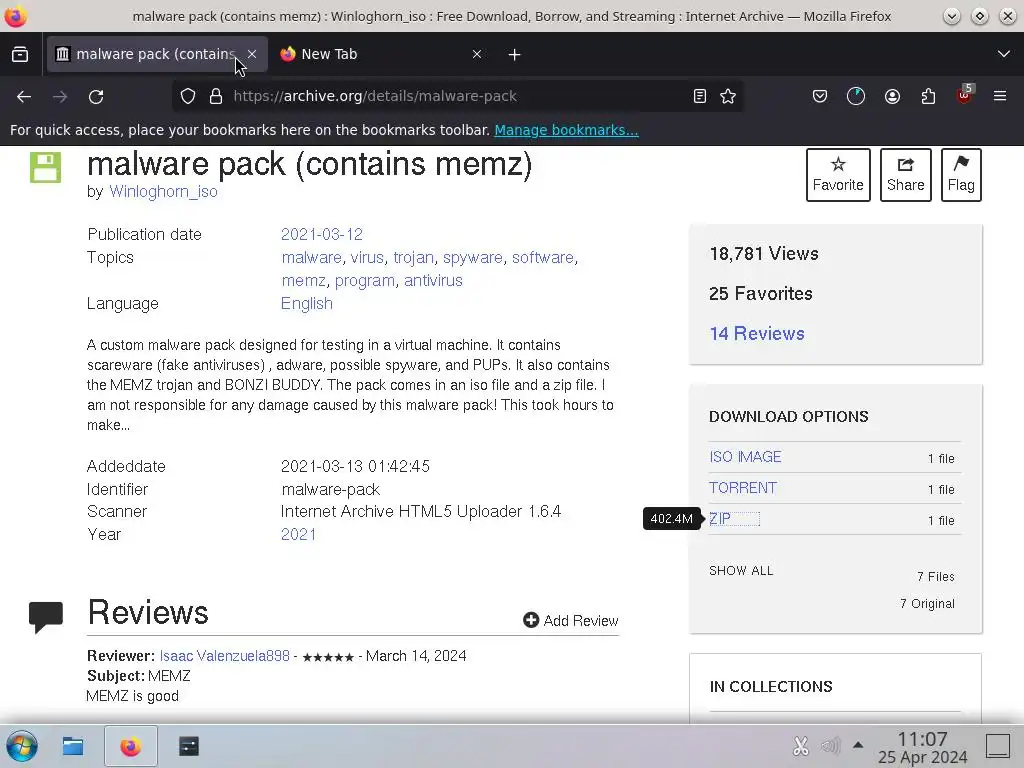Open the antivirus topic link
The image size is (1024, 768).
(x=433, y=280)
